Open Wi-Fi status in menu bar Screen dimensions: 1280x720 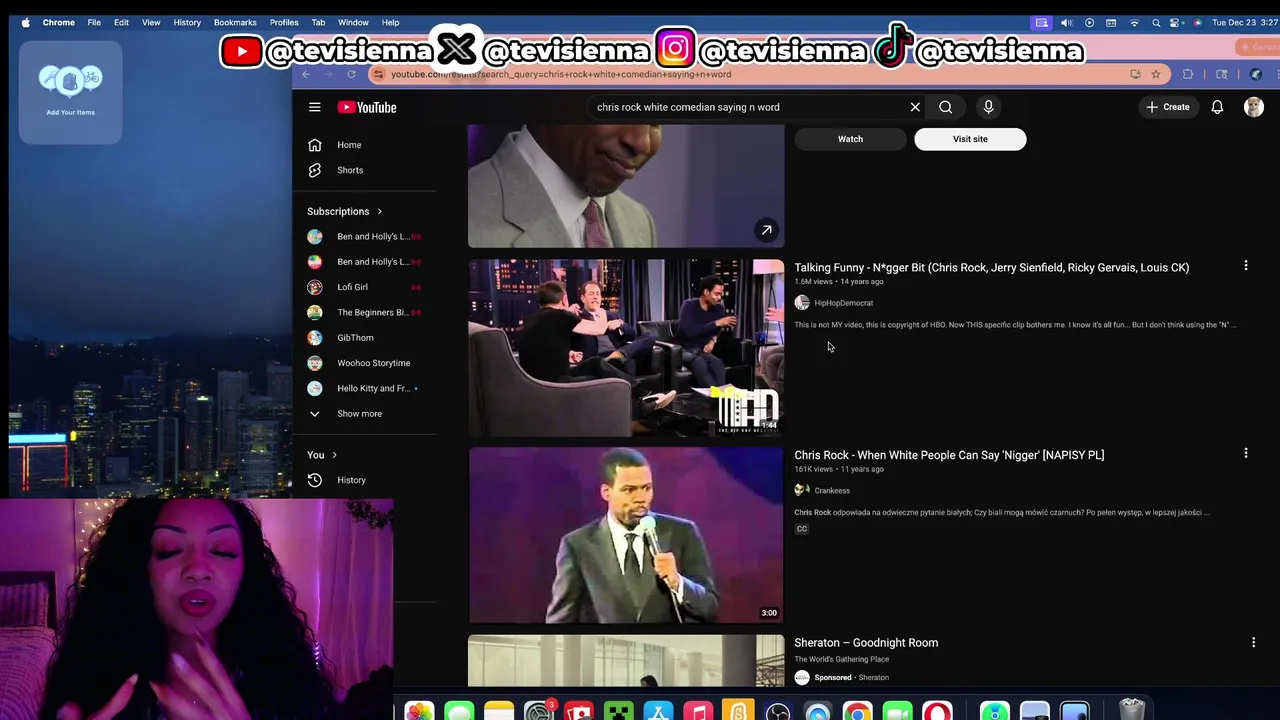(1134, 22)
